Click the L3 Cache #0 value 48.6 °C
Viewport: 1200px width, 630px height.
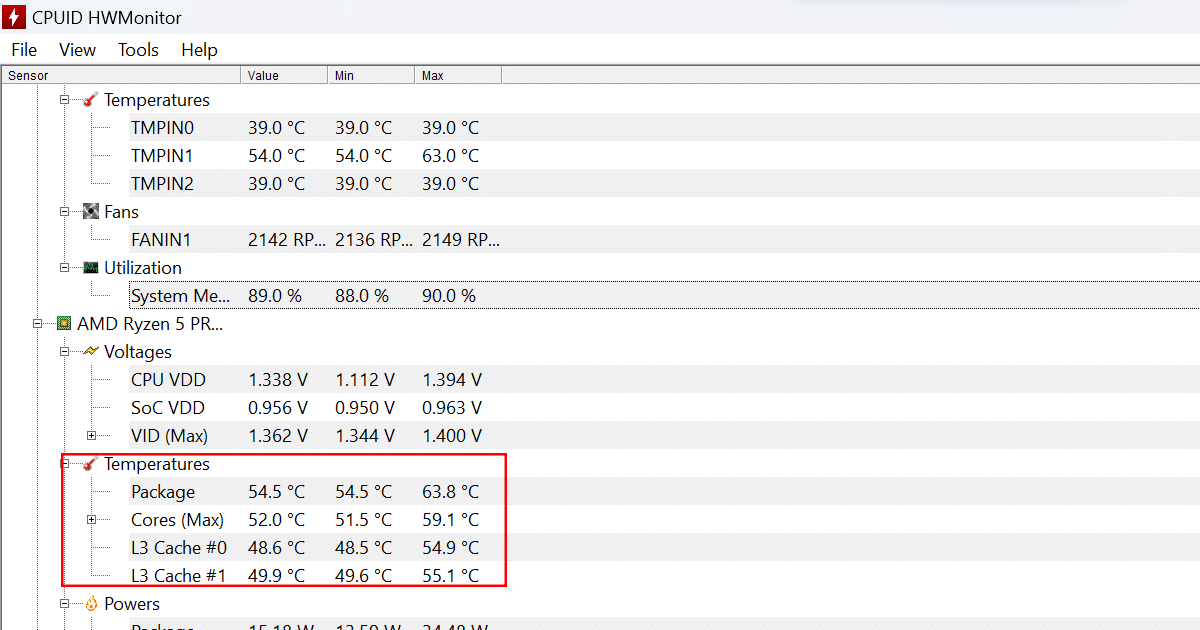[x=277, y=548]
